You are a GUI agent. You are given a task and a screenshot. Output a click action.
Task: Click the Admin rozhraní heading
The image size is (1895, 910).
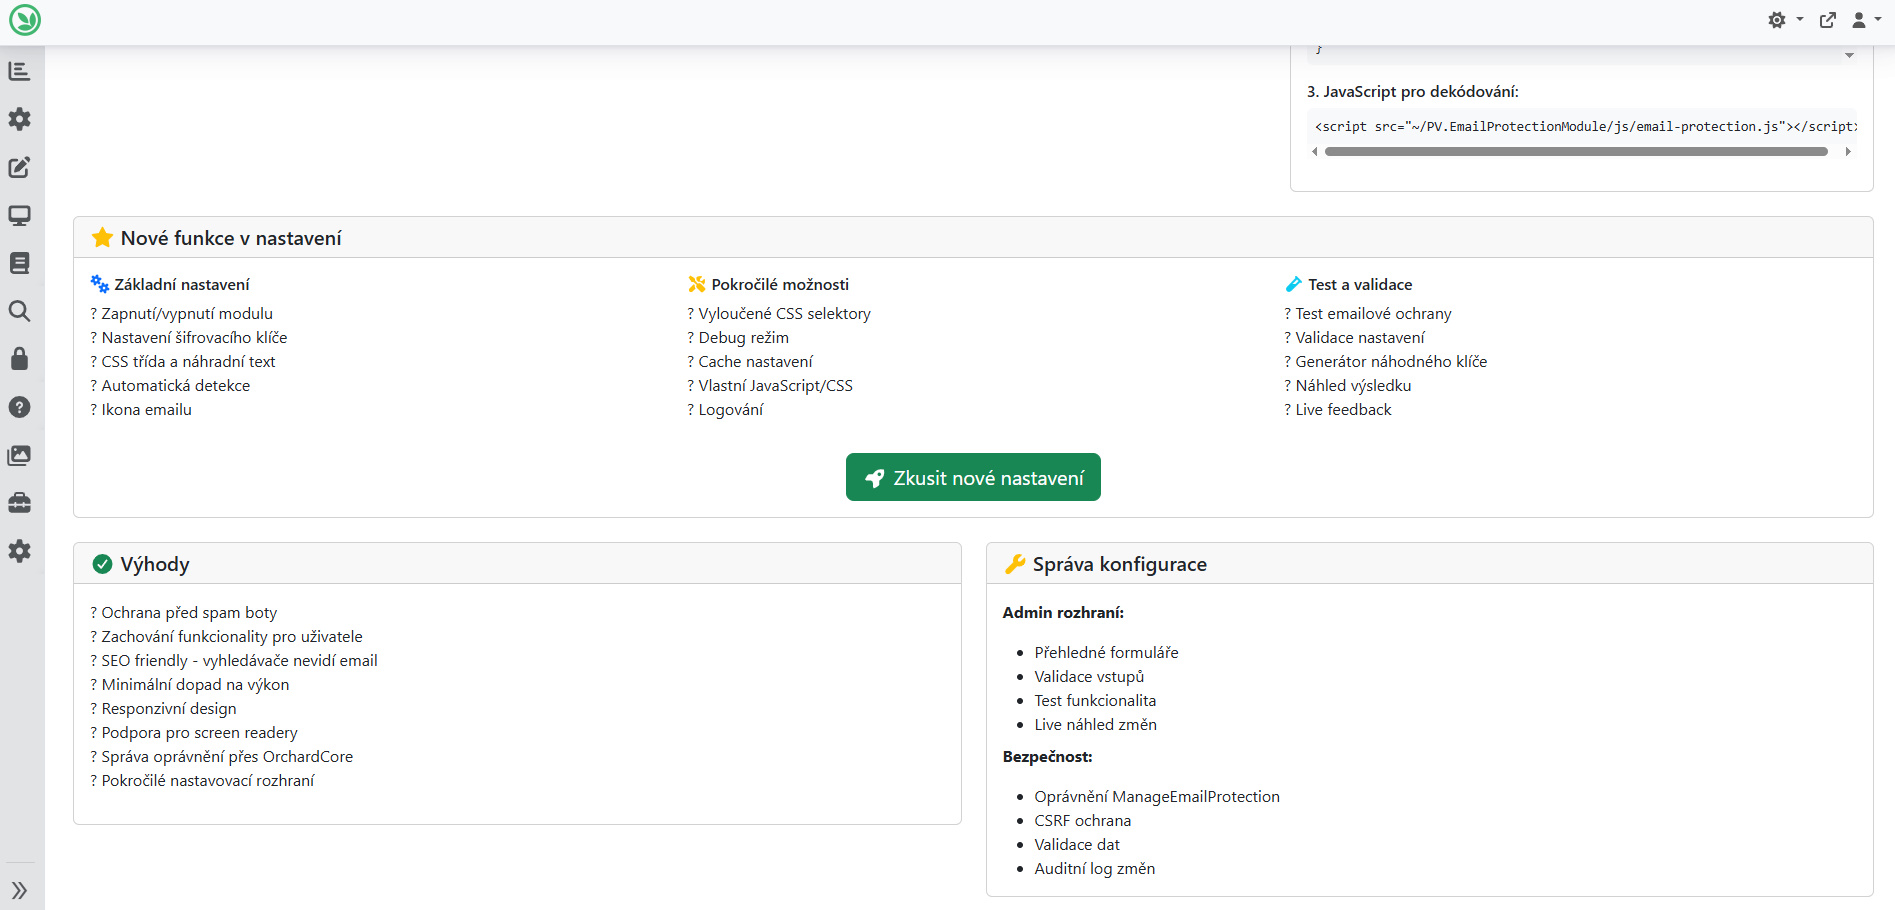(1063, 613)
